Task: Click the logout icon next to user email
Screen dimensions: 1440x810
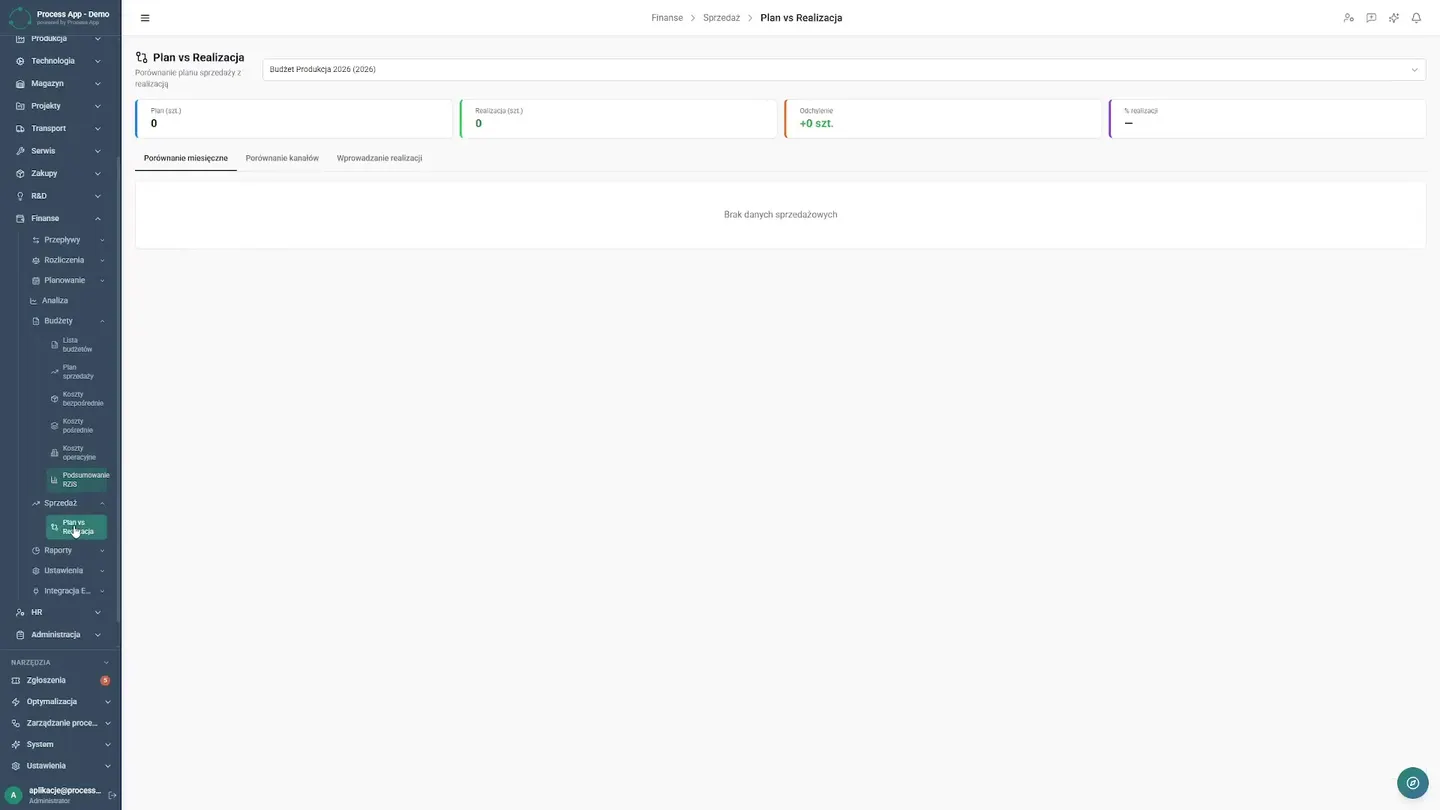Action: (112, 795)
